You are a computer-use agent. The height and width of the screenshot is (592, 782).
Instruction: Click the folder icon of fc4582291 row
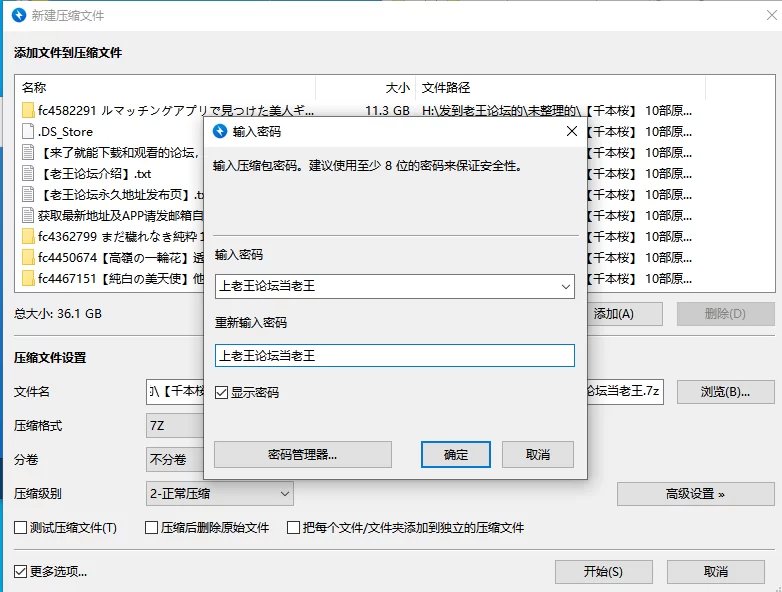(x=28, y=110)
